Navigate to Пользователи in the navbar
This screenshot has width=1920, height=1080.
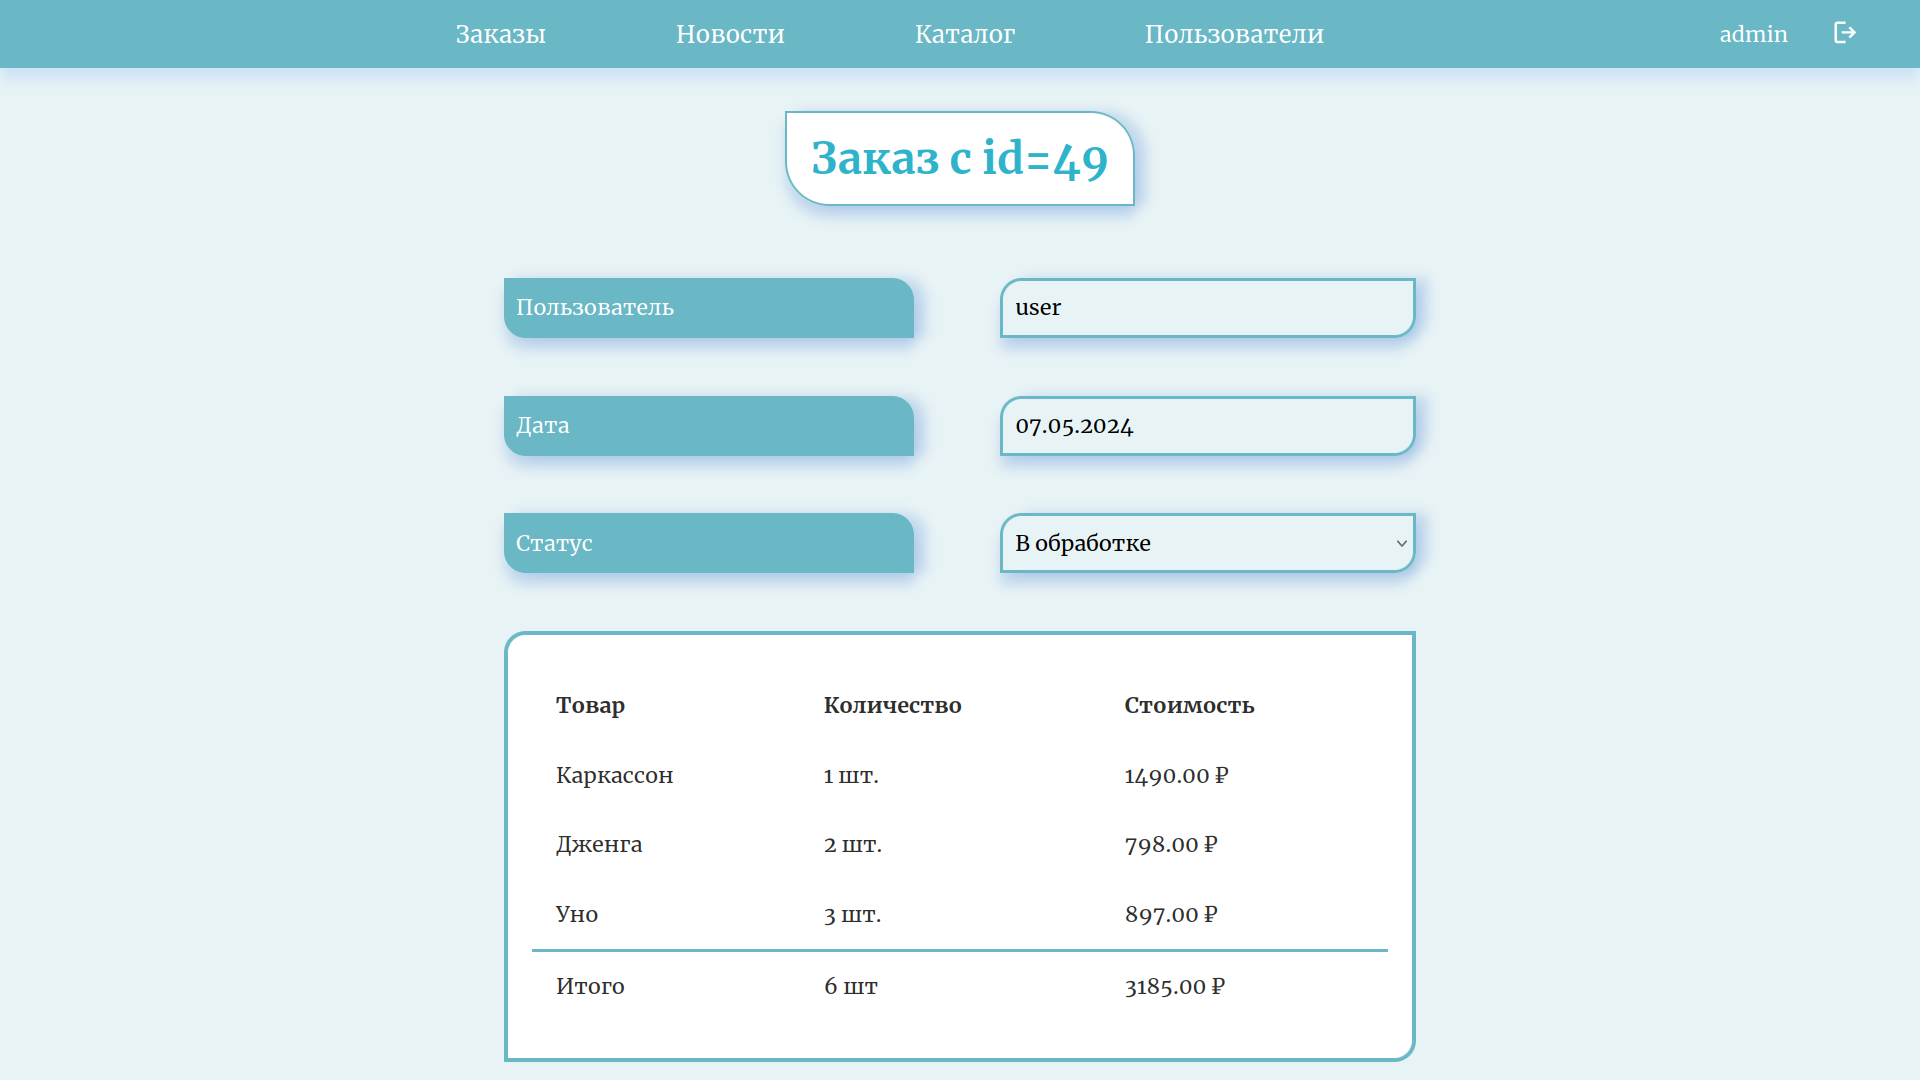tap(1233, 34)
